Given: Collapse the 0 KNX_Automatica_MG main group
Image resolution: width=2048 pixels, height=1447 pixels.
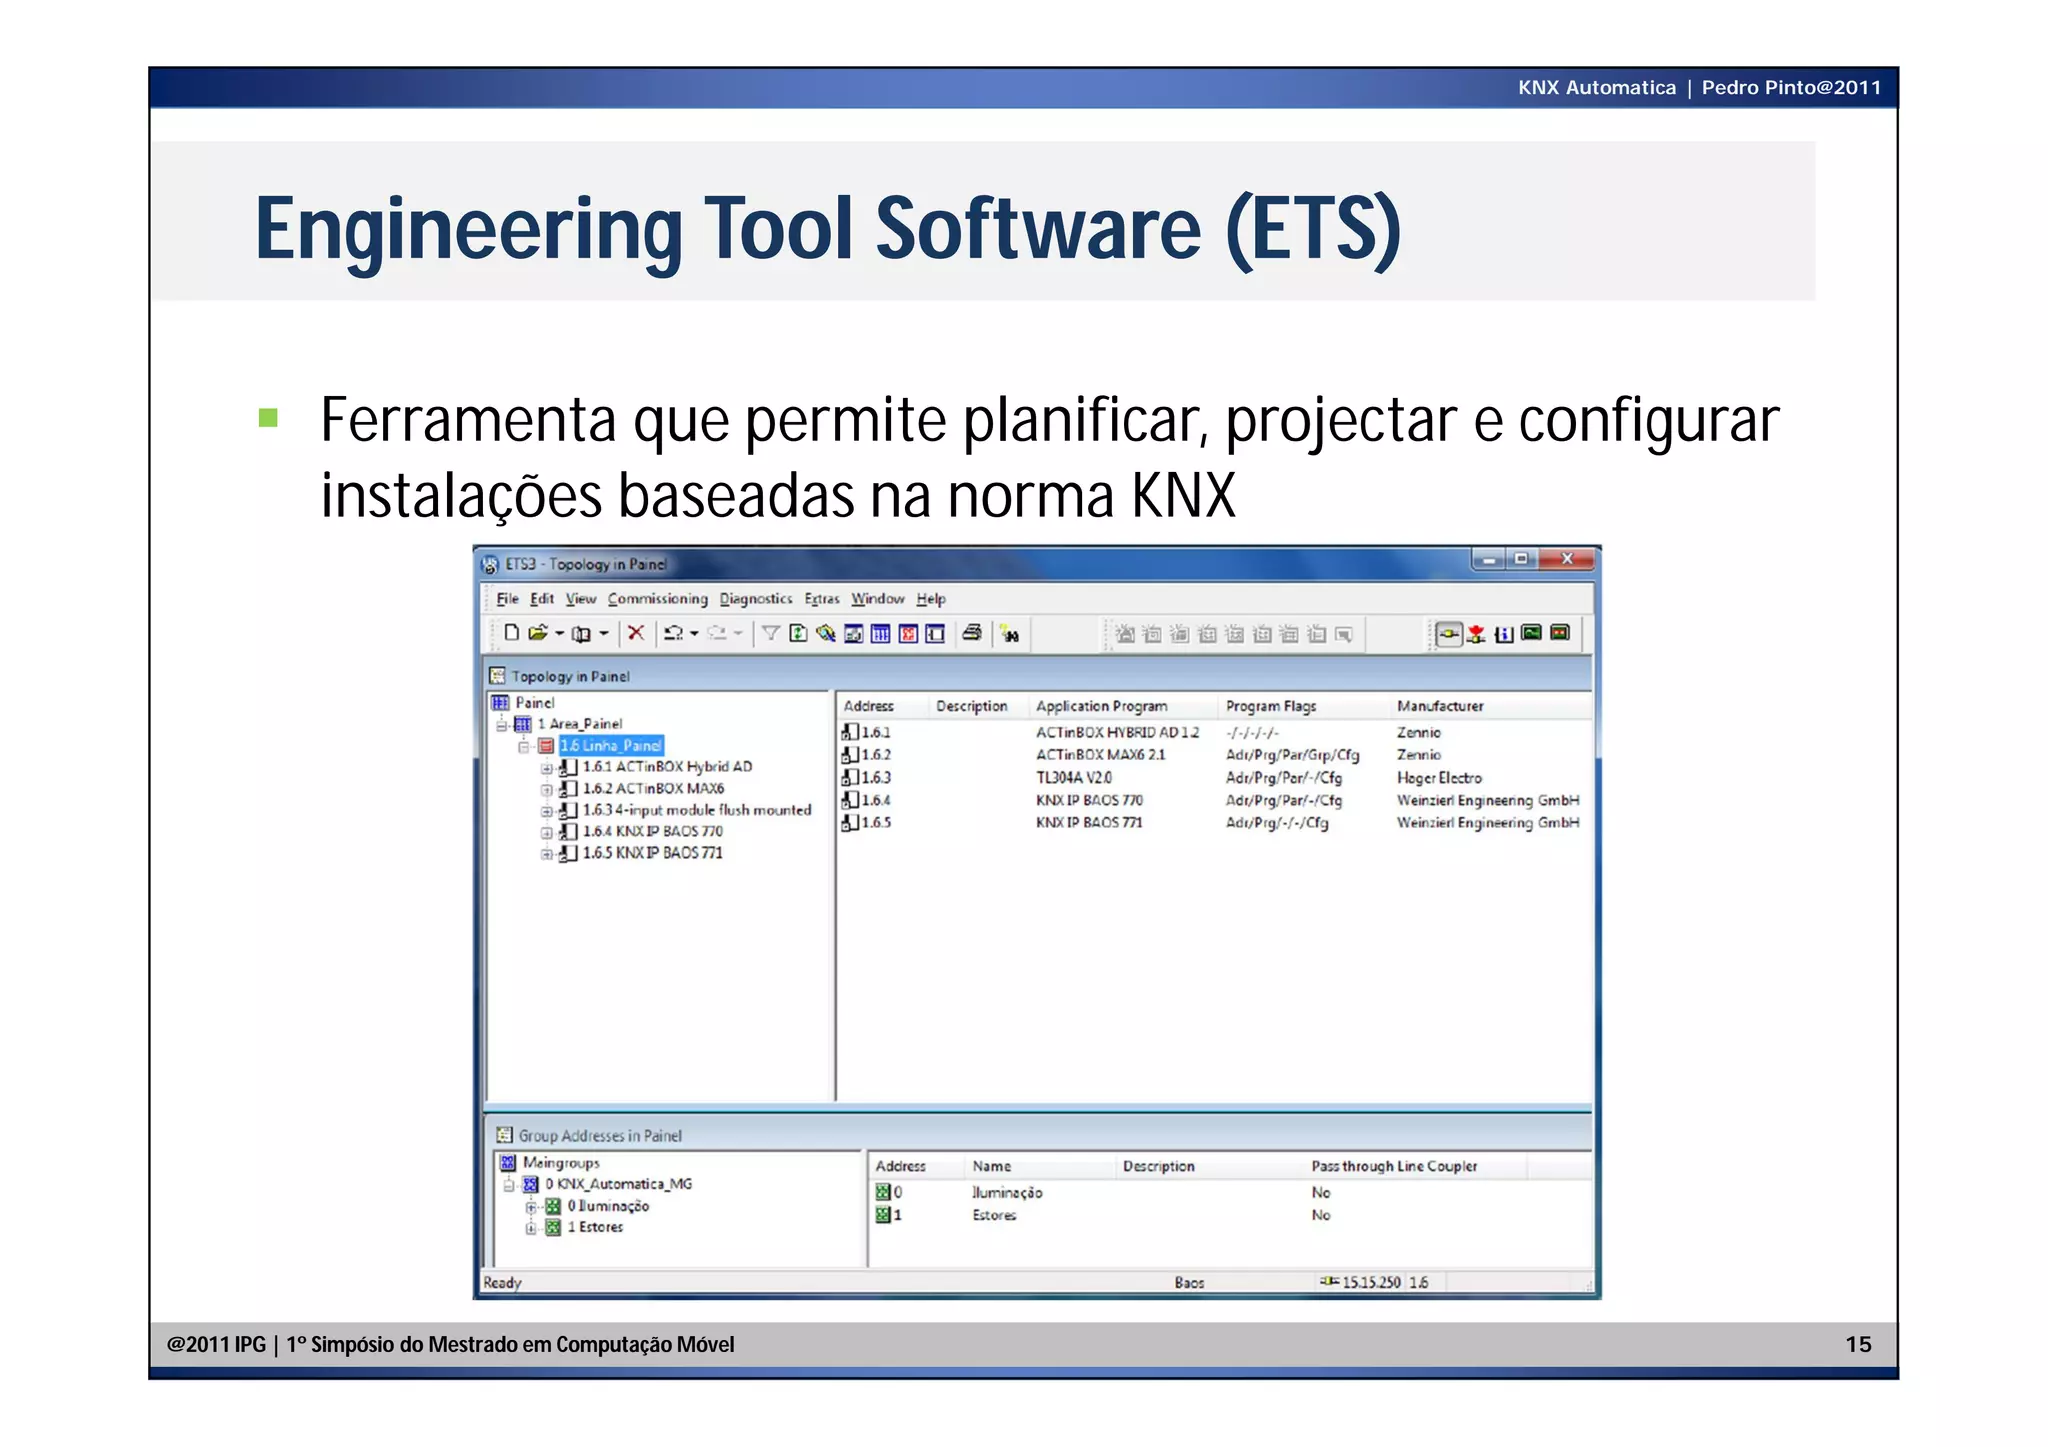Looking at the screenshot, I should click(x=510, y=1186).
